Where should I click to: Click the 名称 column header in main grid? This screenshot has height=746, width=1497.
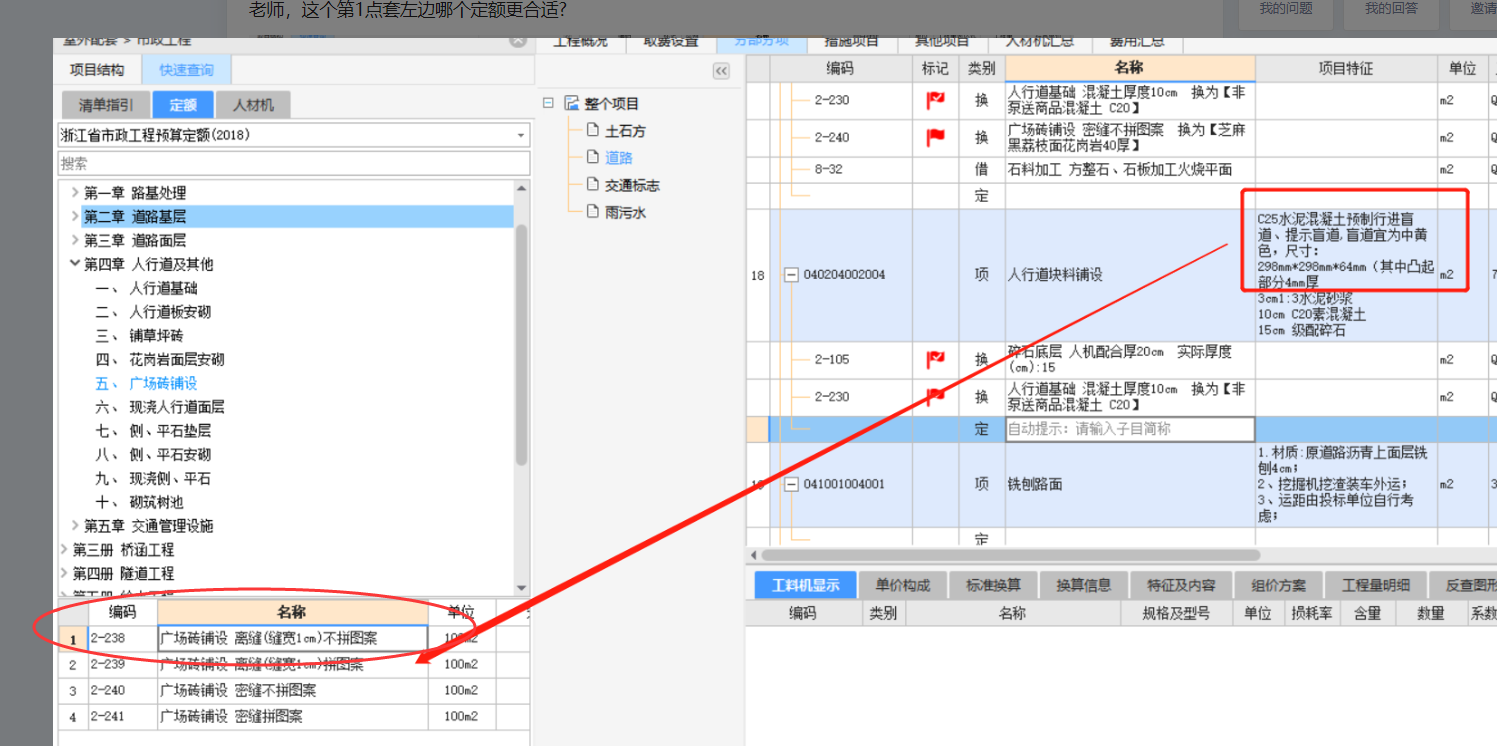click(x=1130, y=68)
